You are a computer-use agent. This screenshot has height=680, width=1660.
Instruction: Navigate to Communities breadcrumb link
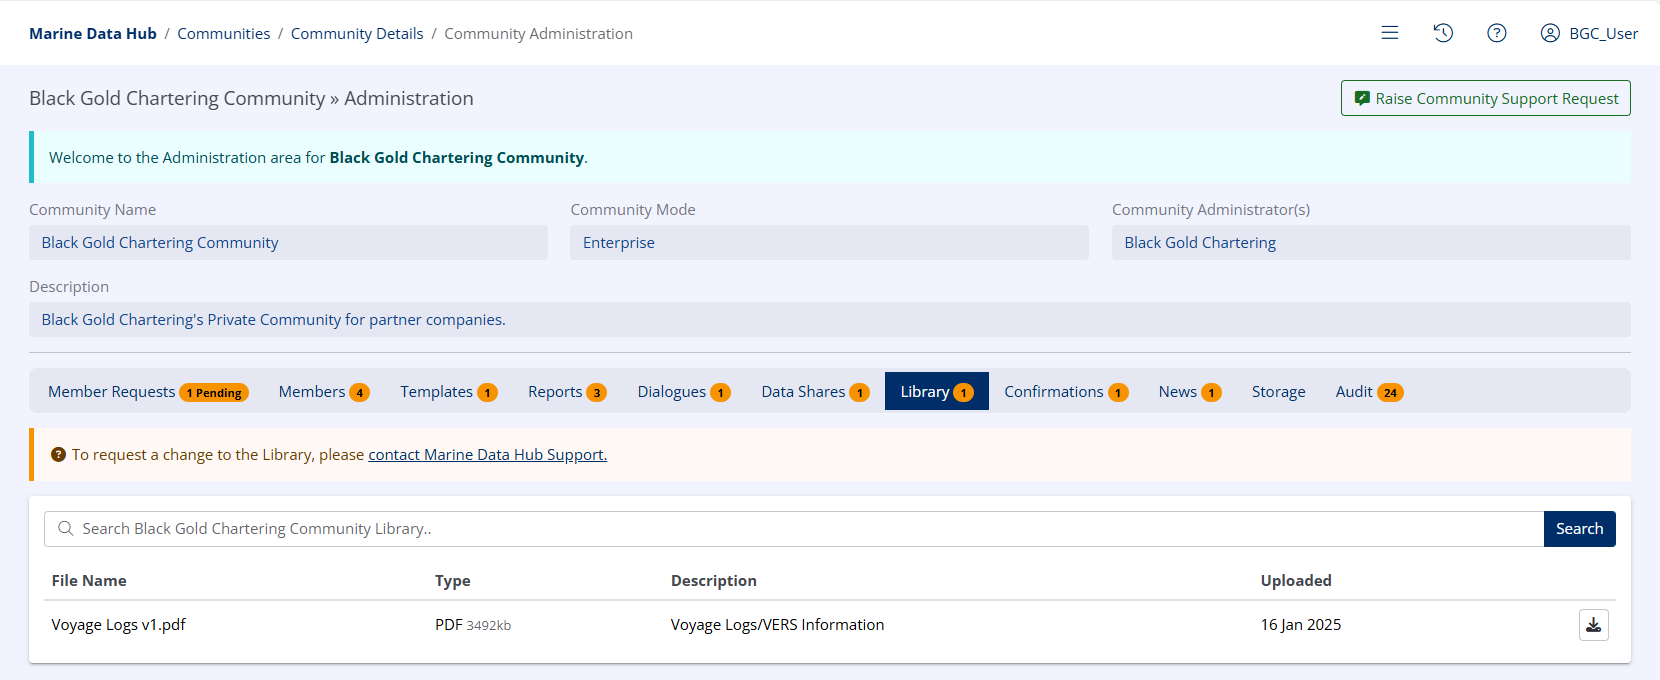click(223, 34)
